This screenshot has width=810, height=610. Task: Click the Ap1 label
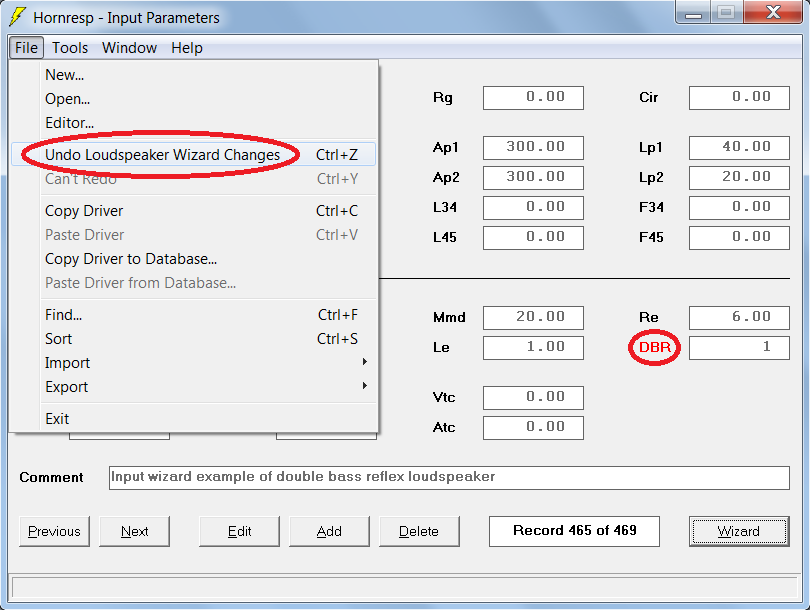click(446, 148)
